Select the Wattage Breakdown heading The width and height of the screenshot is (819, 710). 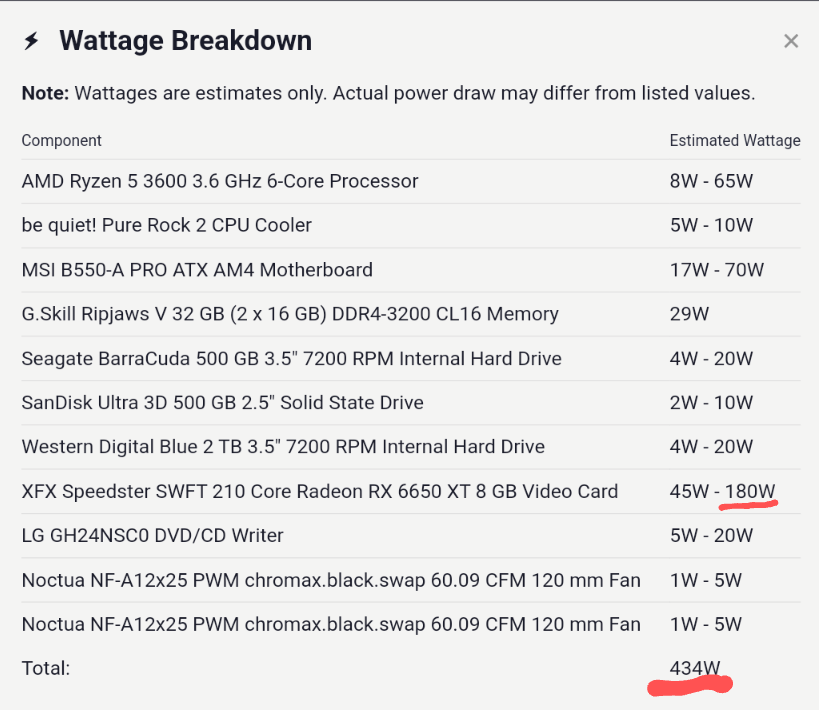[185, 41]
